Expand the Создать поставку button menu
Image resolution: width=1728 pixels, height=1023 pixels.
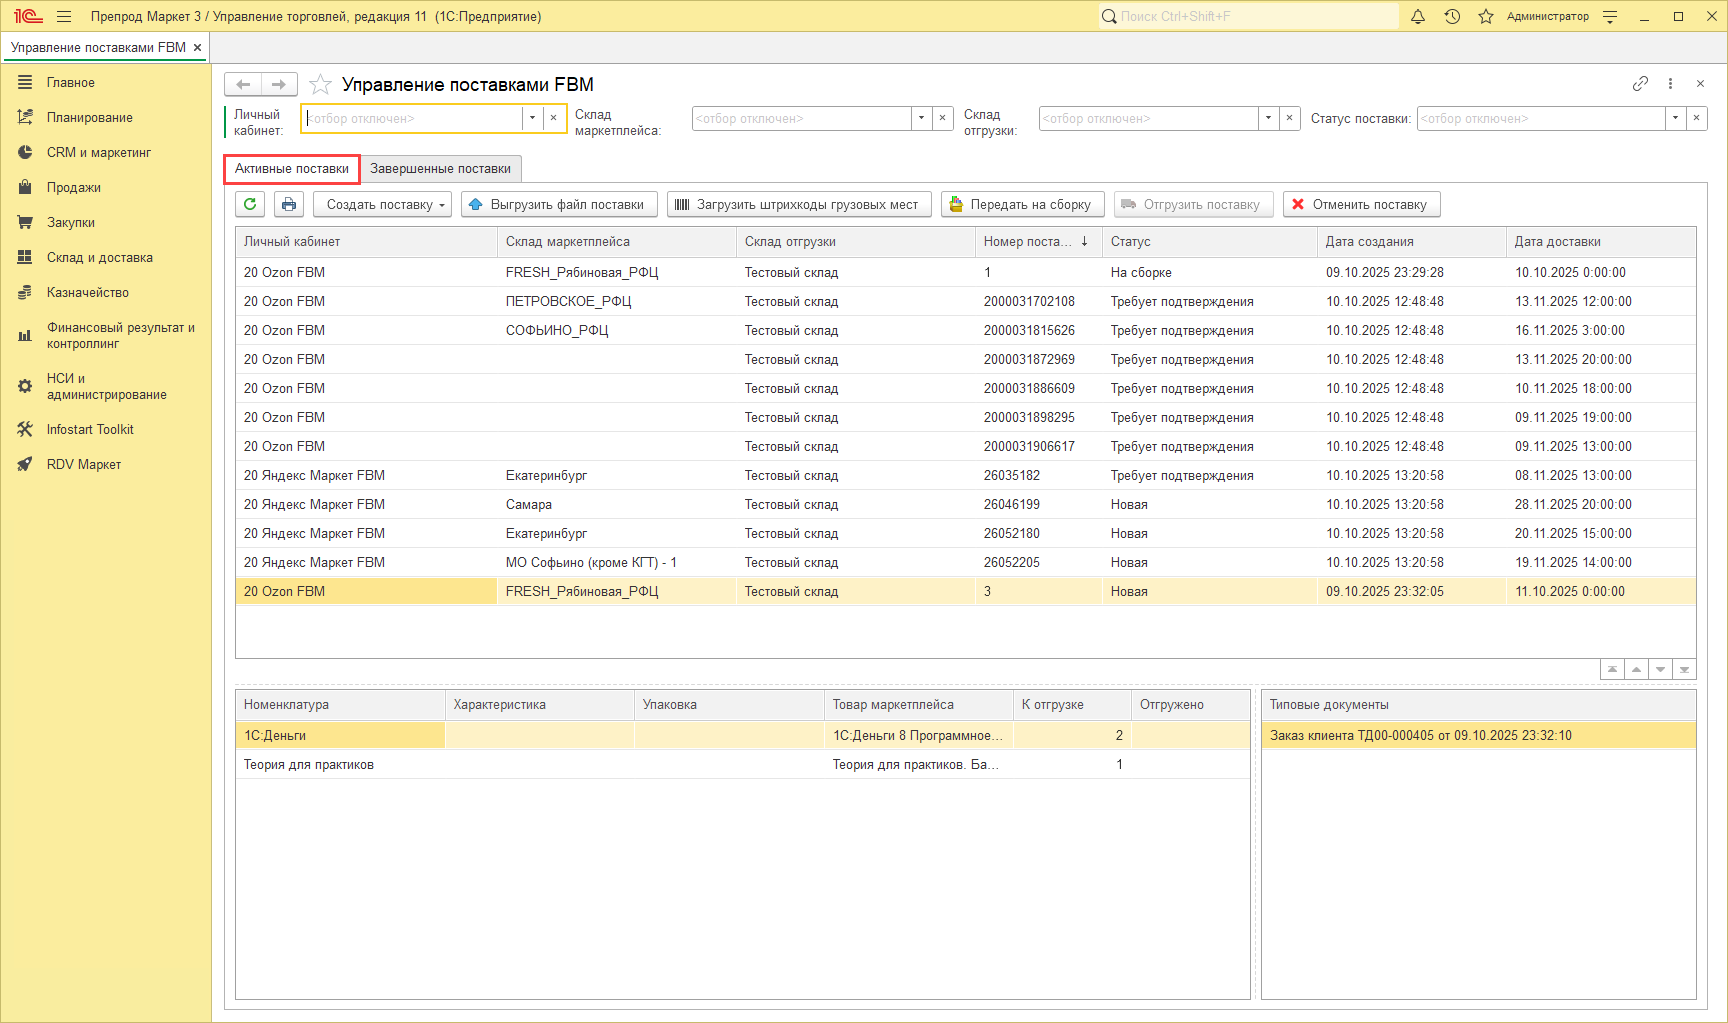[x=442, y=205]
